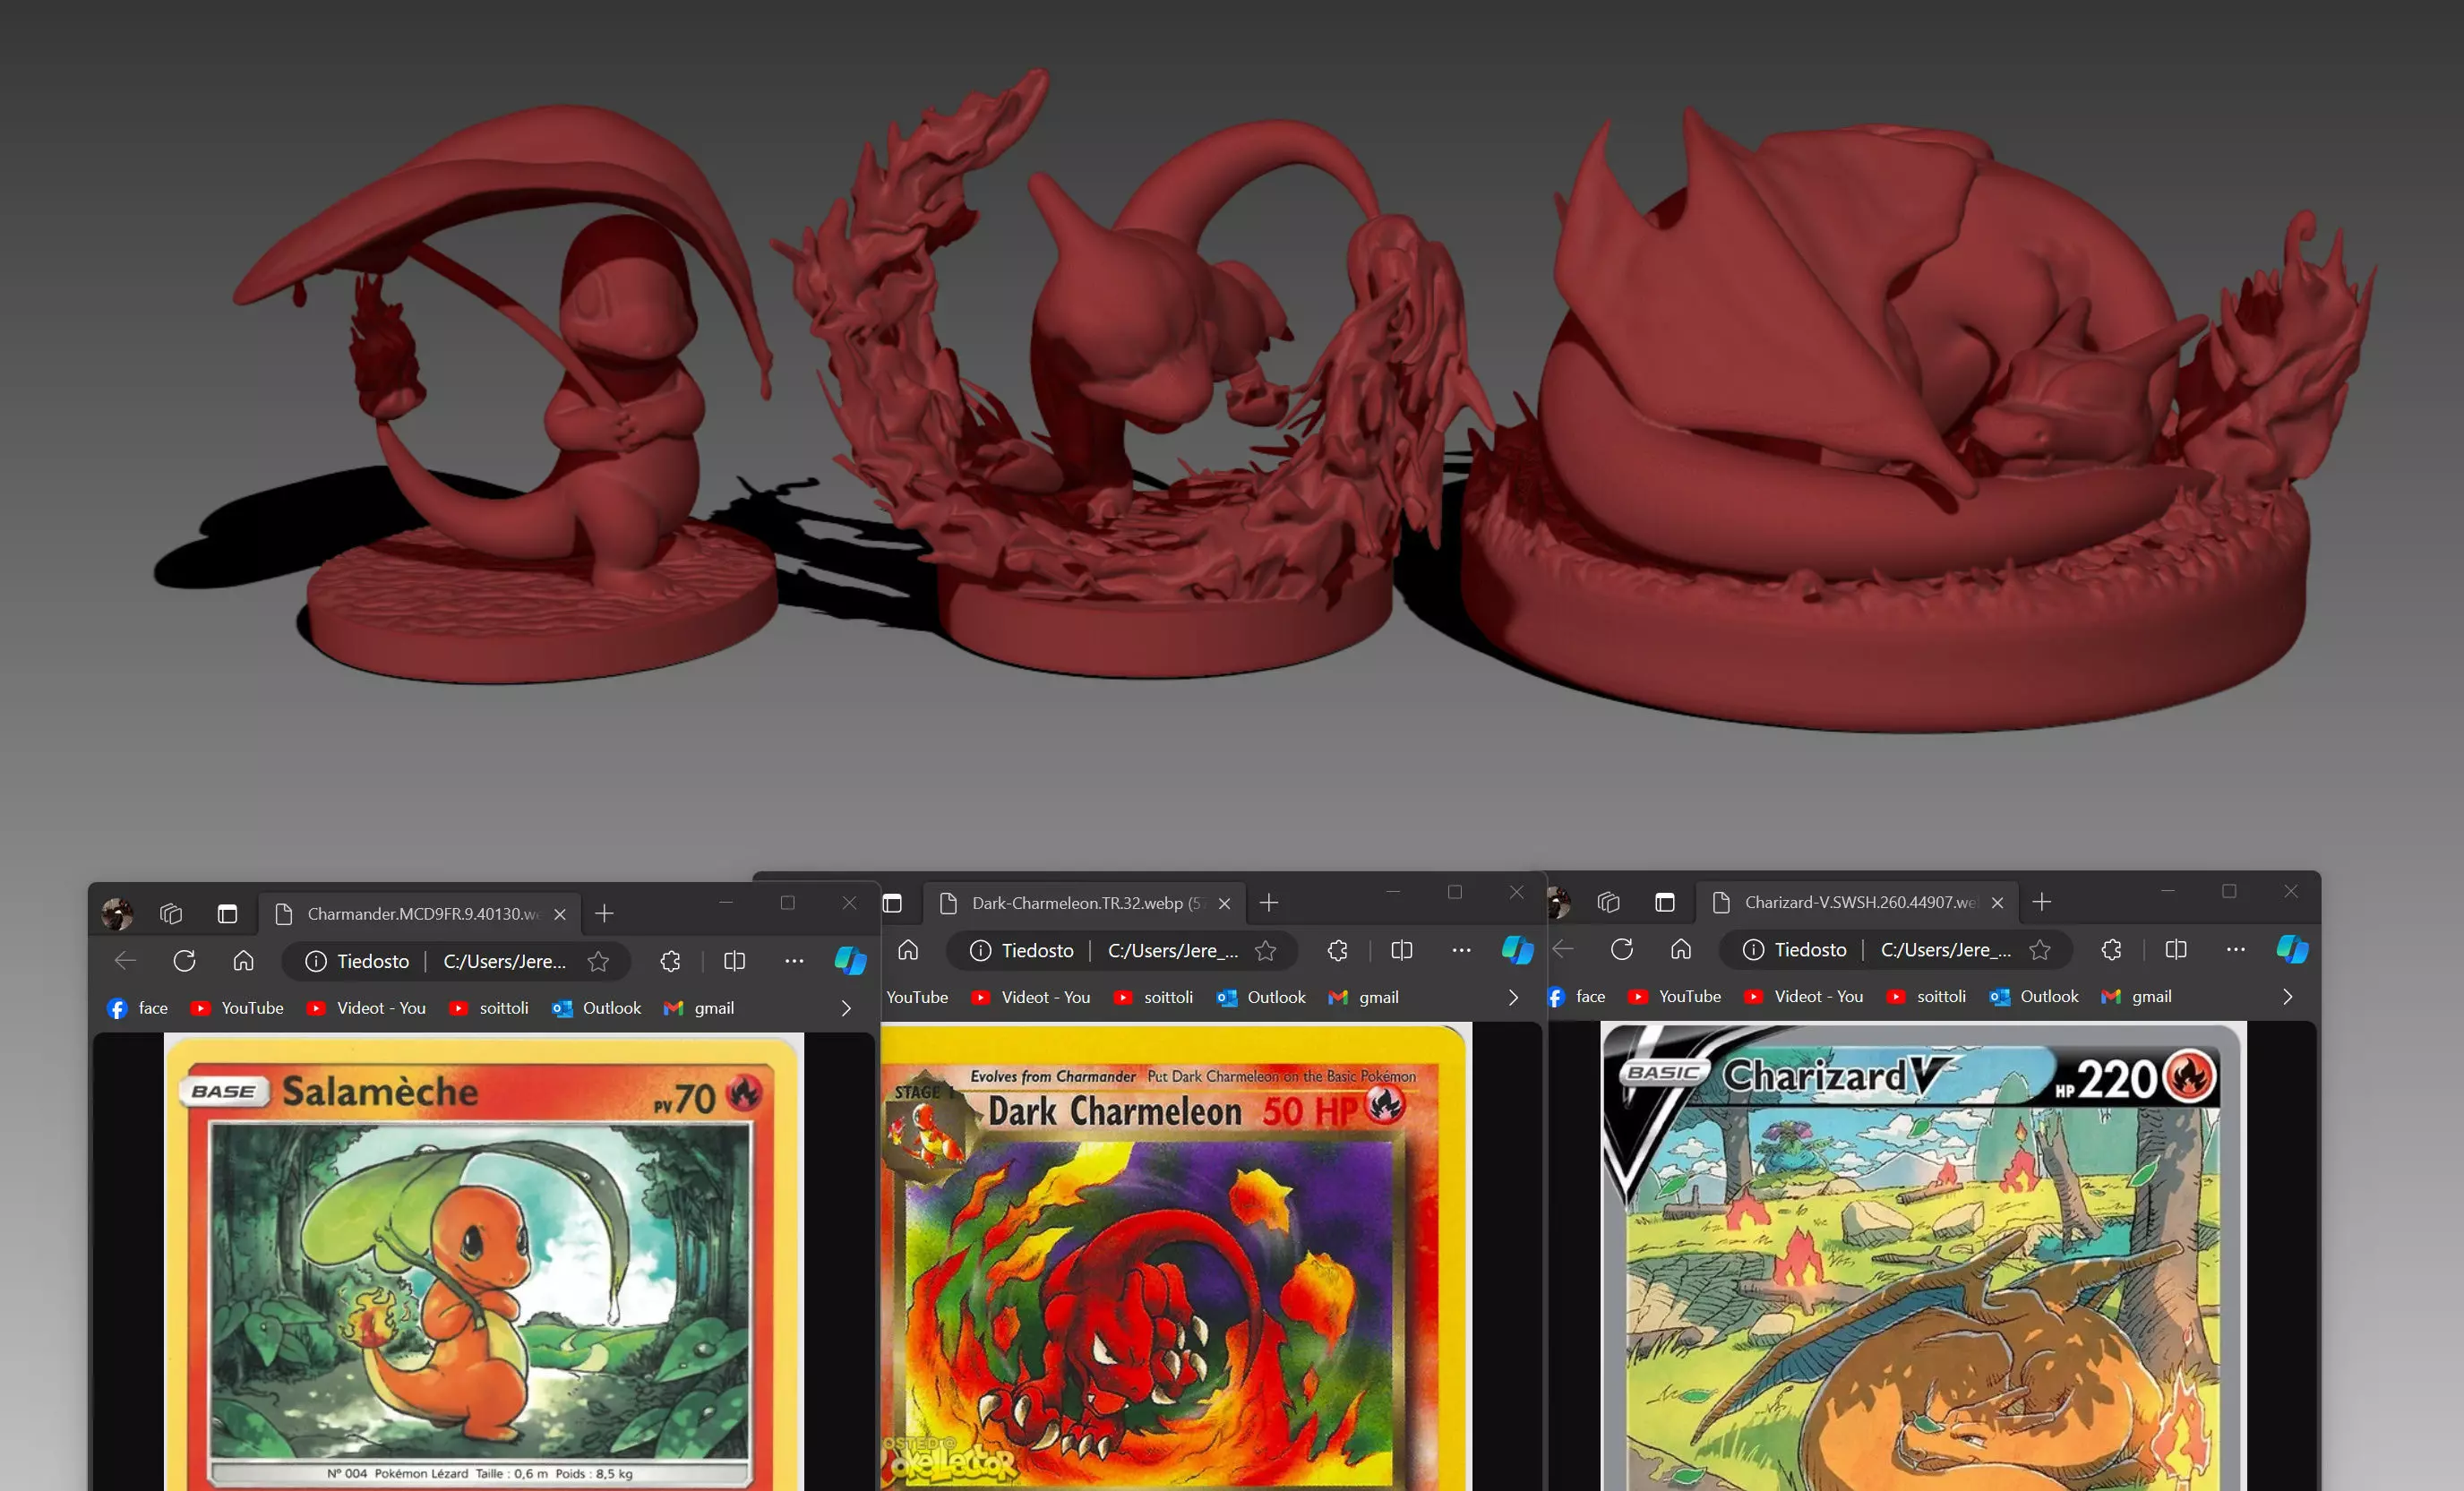Expand favorites overflow chevron in Charmander window
The width and height of the screenshot is (2464, 1491).
tap(846, 1008)
